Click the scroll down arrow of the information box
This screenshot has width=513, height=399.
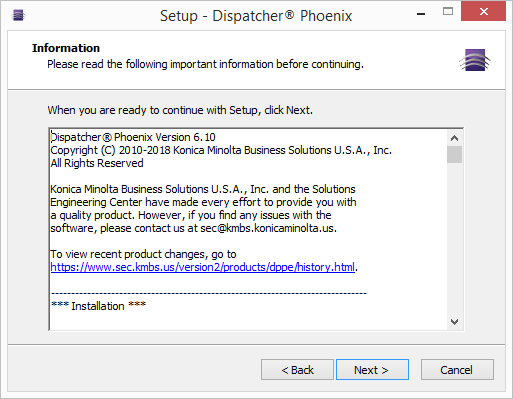coord(454,322)
